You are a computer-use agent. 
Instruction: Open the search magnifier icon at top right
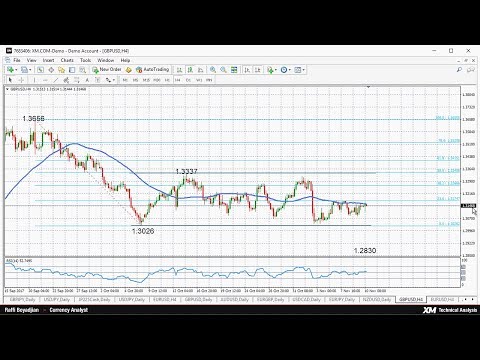[x=459, y=70]
